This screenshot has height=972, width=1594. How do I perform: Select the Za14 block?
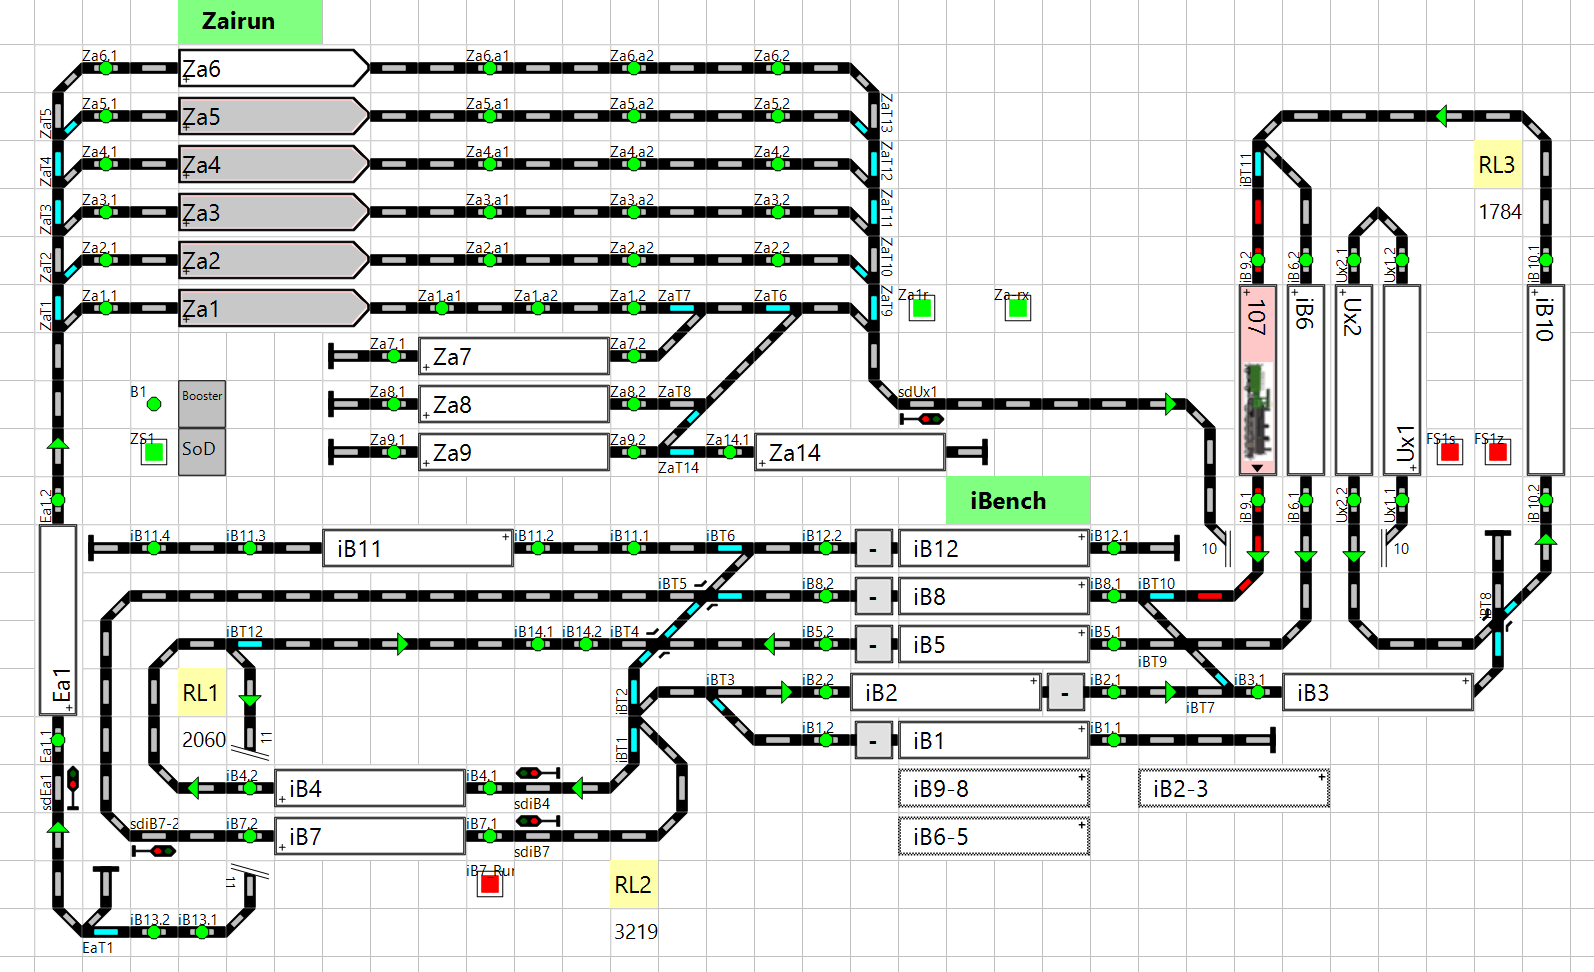(x=850, y=452)
